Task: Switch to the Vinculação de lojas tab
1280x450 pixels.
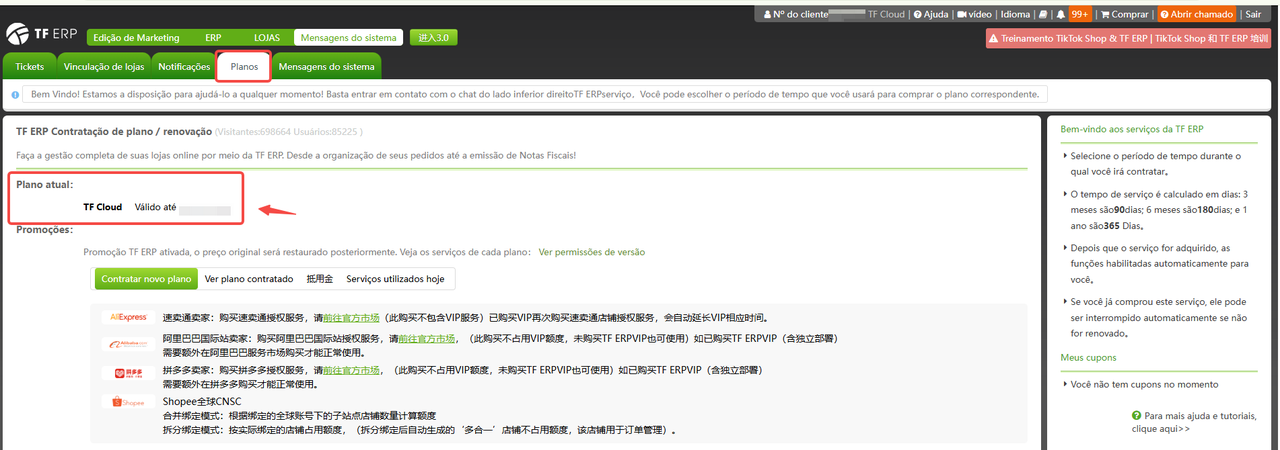Action: 105,67
